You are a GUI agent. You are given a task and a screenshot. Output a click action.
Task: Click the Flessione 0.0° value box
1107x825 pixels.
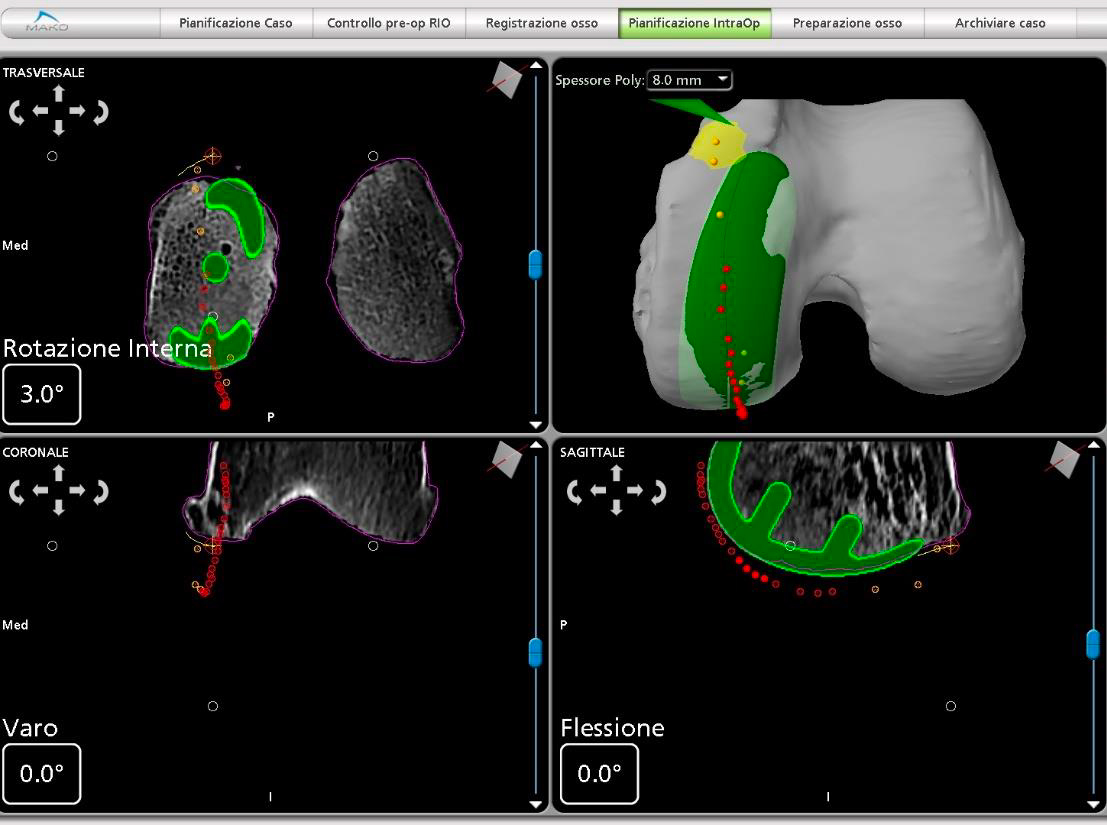599,773
